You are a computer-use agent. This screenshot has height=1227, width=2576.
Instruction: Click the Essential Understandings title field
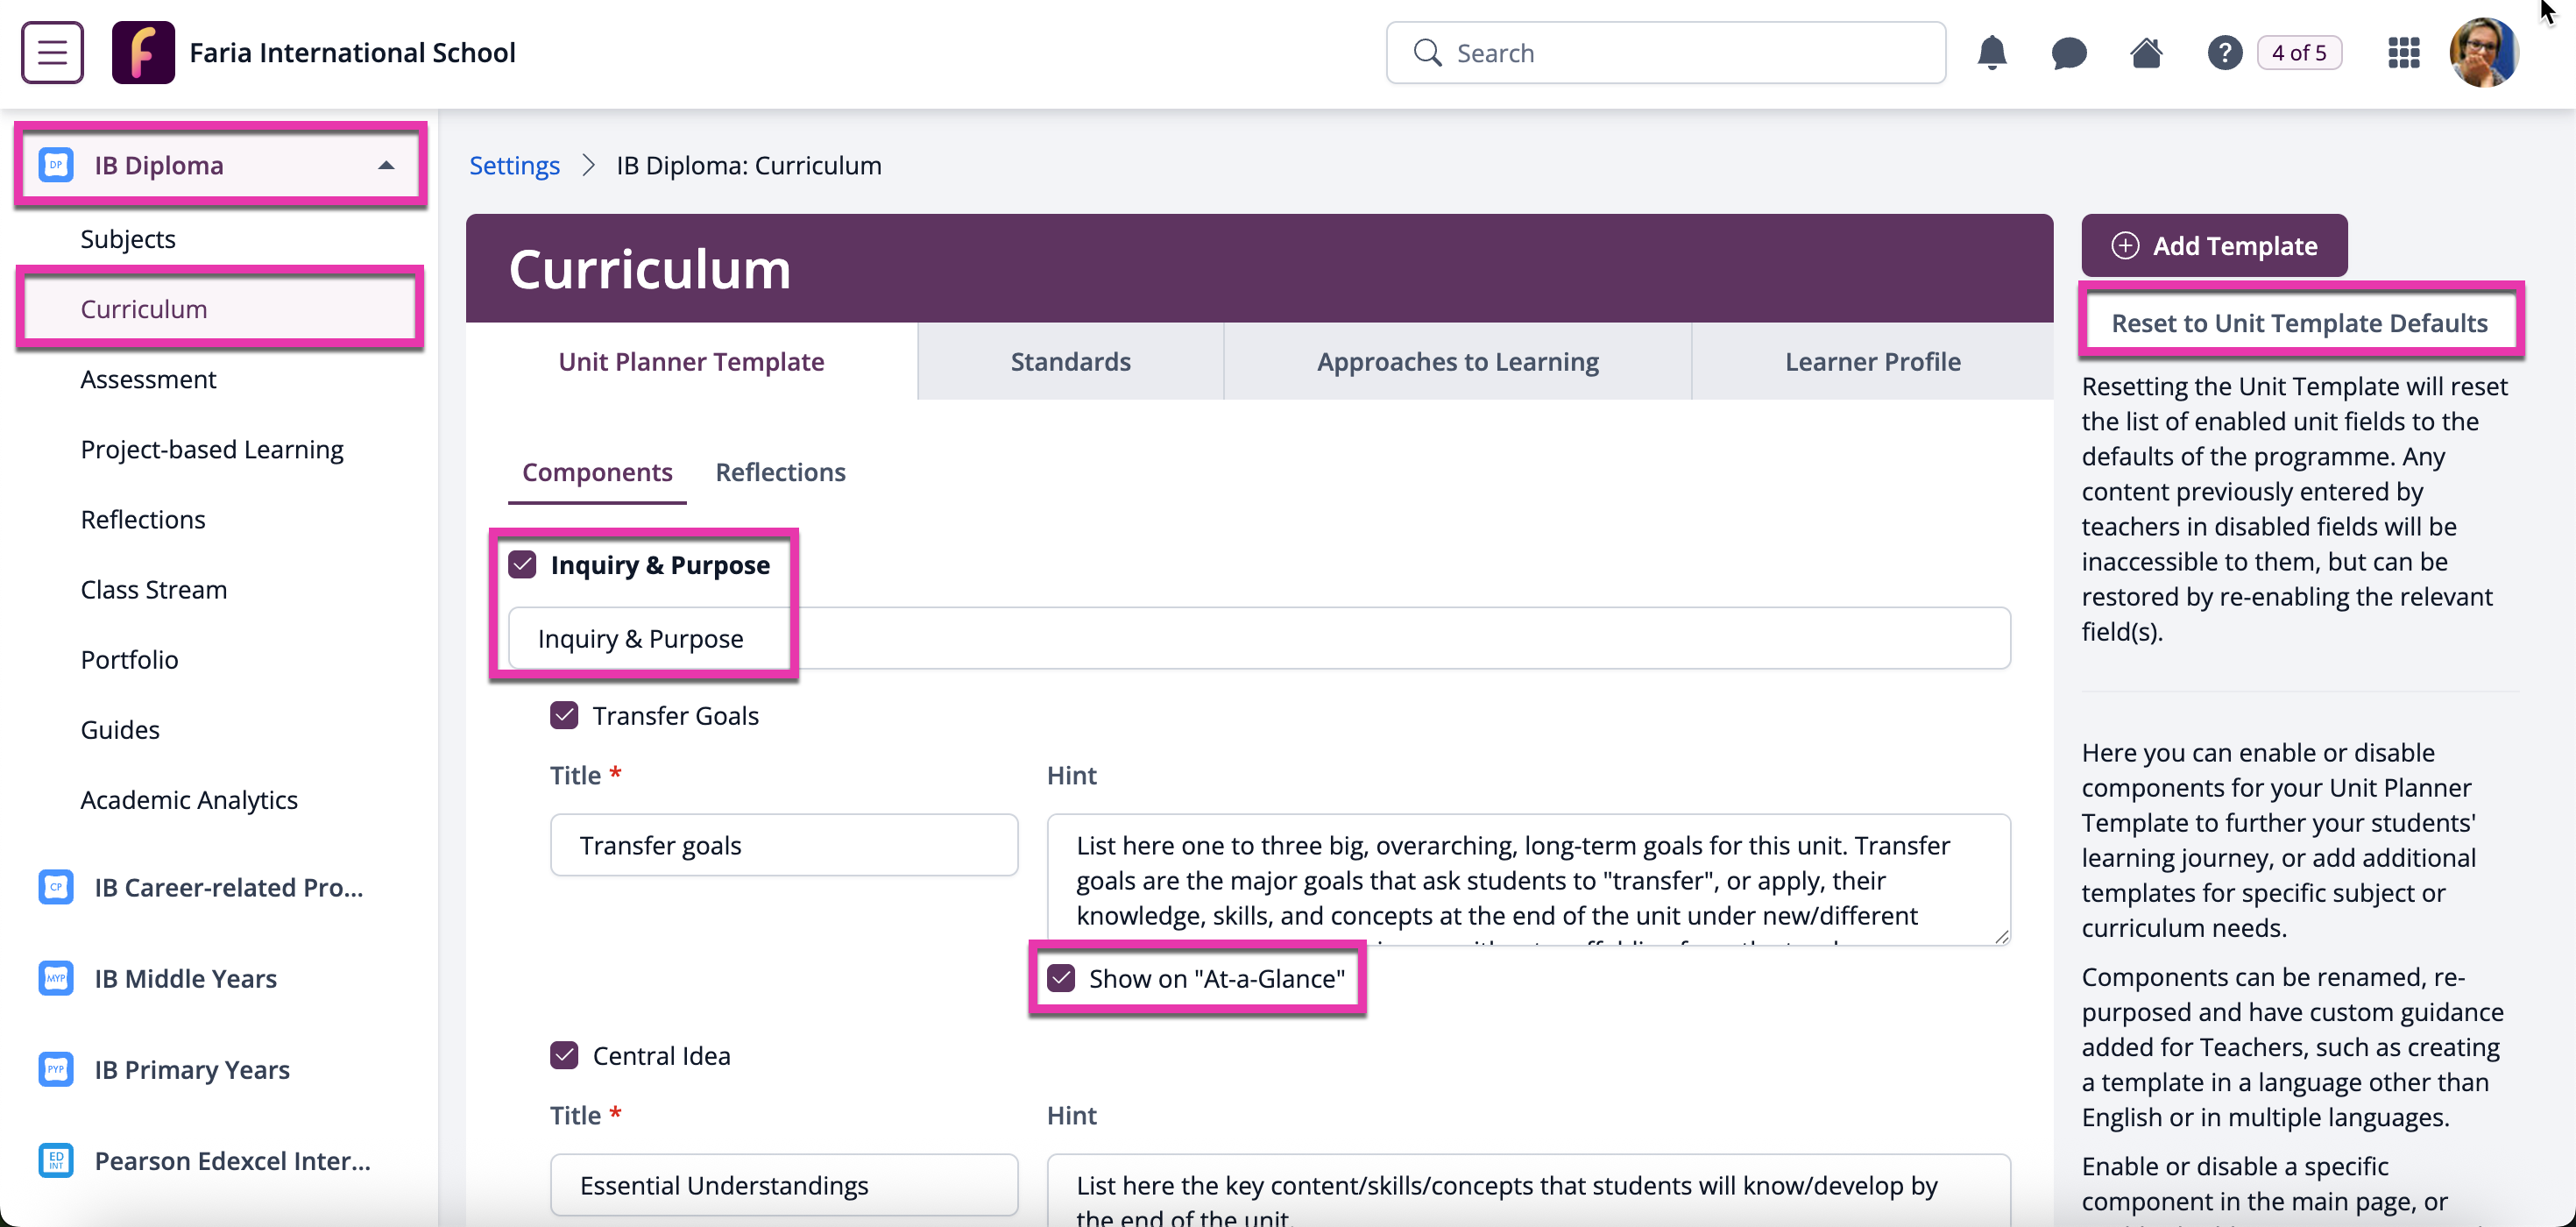pos(784,1185)
